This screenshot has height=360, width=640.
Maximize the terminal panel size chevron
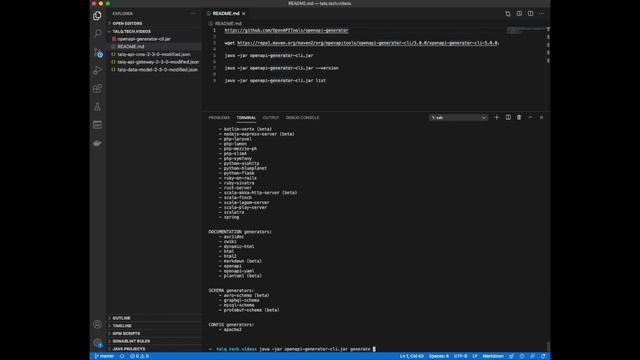(530, 118)
